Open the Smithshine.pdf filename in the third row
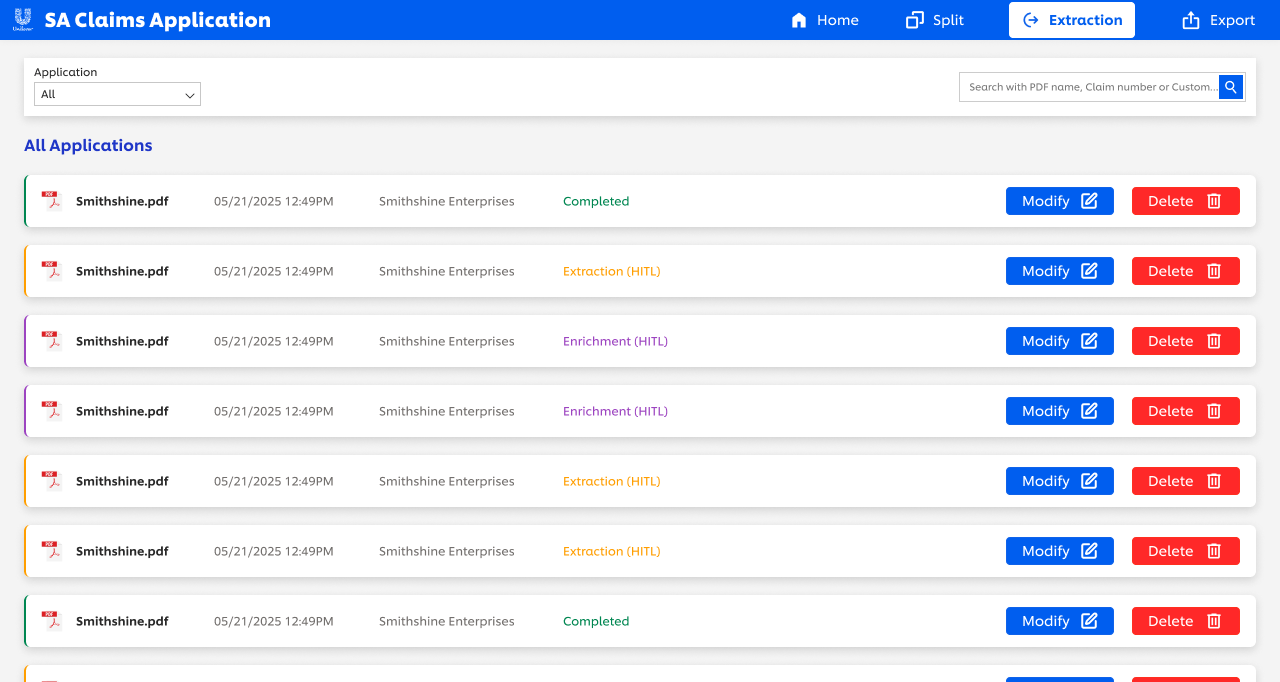 click(x=122, y=341)
